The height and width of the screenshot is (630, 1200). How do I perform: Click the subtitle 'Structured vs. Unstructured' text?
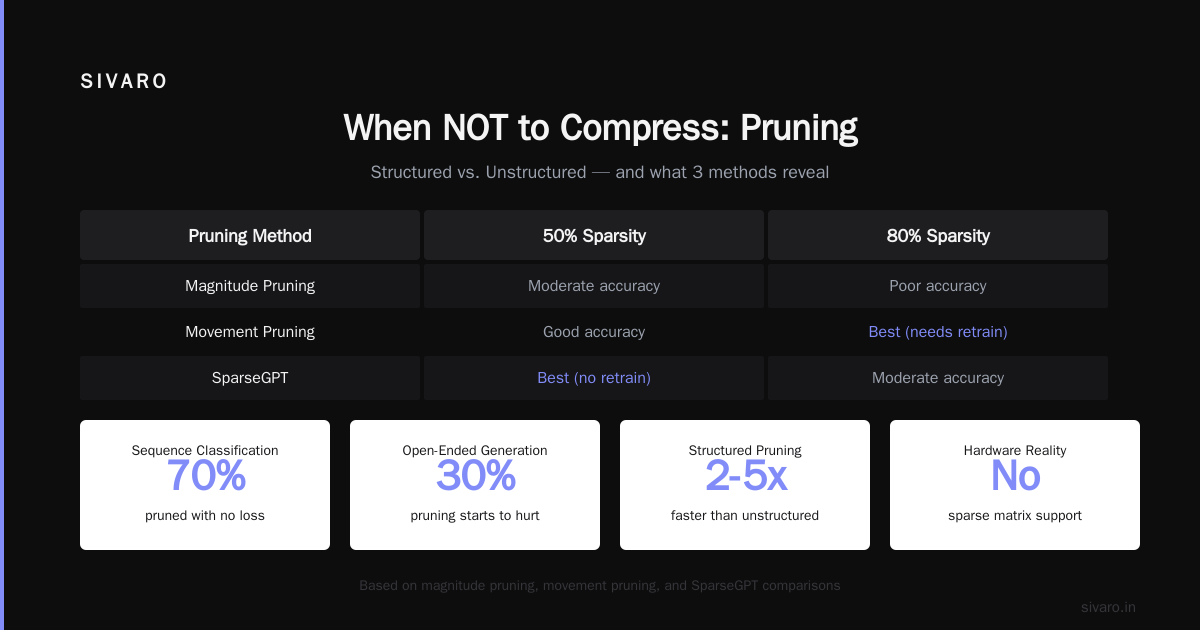pos(478,172)
